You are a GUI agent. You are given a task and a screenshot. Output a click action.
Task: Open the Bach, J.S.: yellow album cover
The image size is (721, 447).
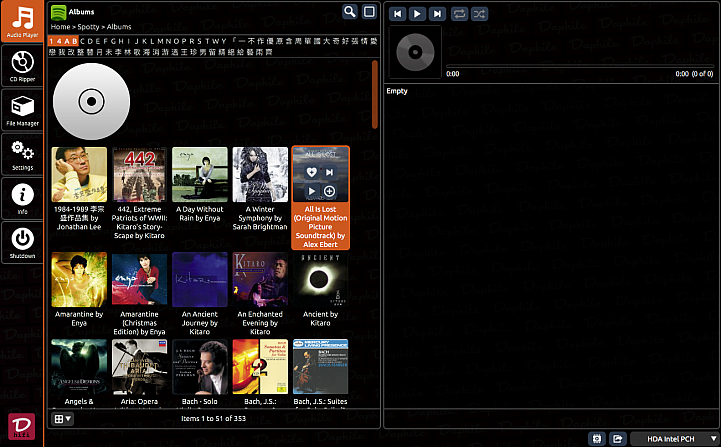click(260, 367)
